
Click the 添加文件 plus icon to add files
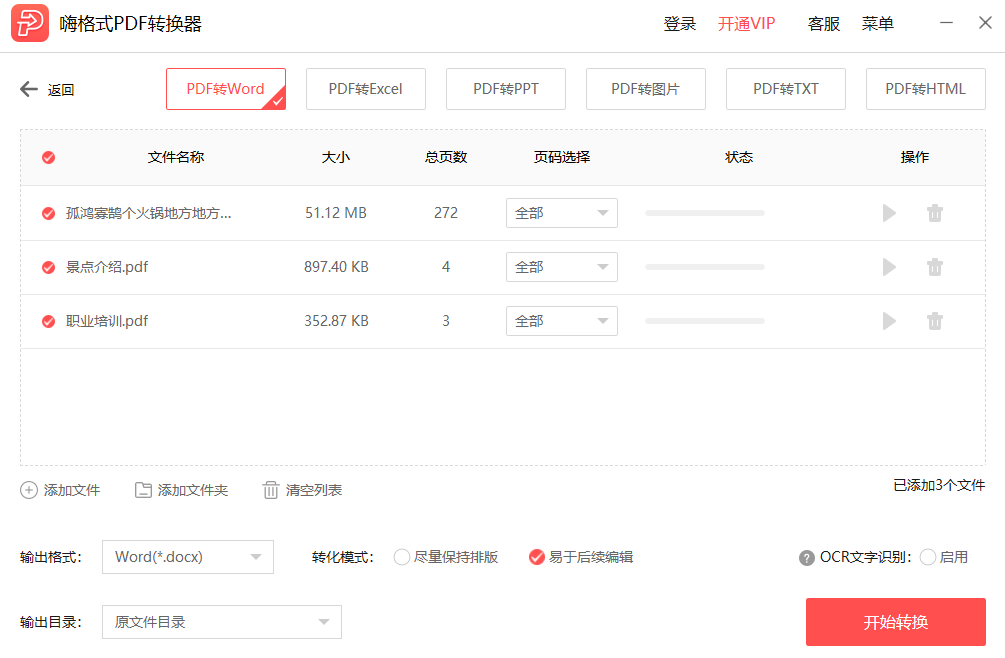point(30,490)
